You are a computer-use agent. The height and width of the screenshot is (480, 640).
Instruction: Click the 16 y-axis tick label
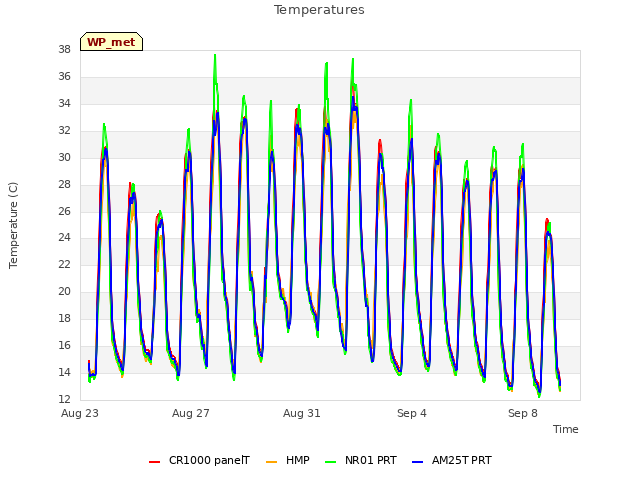click(64, 346)
